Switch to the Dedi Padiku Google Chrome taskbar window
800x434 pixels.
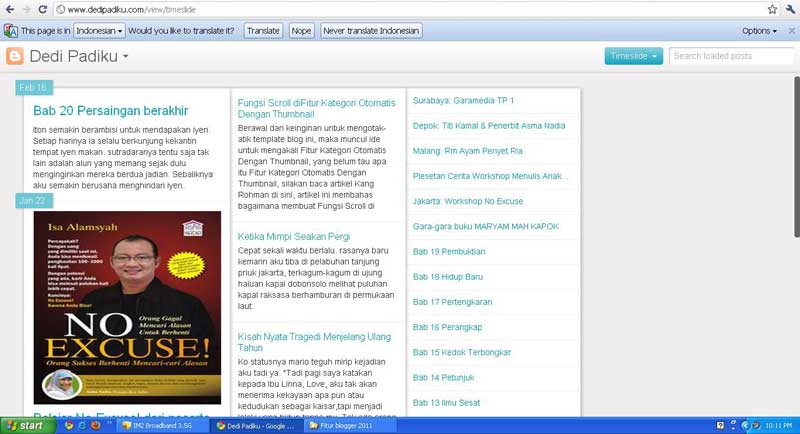coord(258,425)
